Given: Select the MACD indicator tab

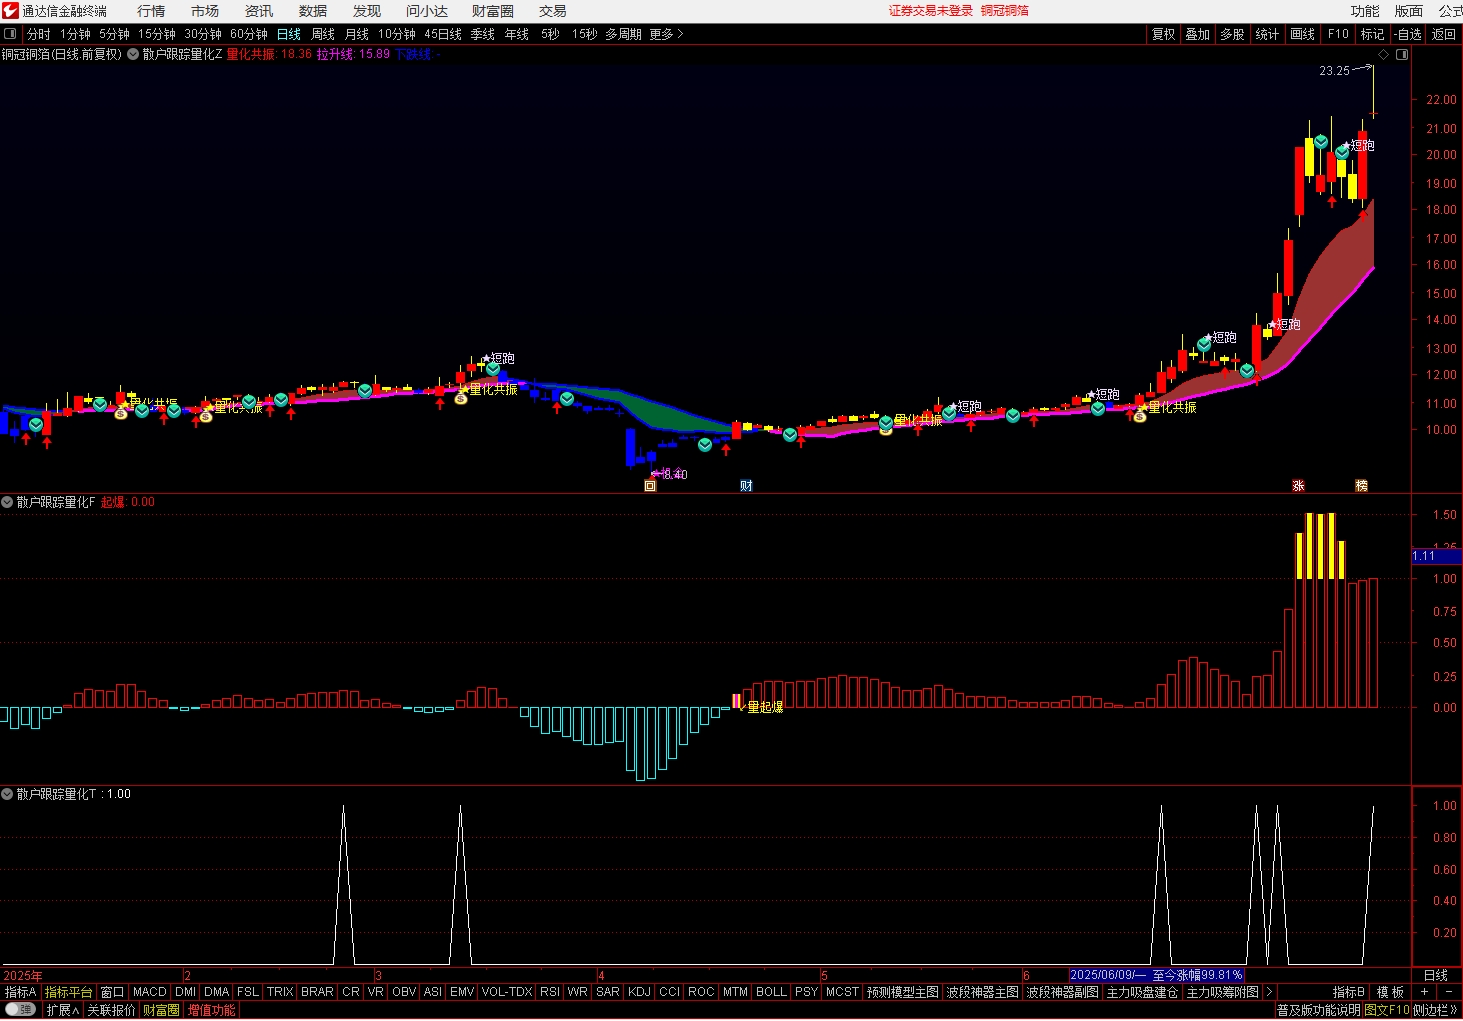Looking at the screenshot, I should [x=150, y=992].
